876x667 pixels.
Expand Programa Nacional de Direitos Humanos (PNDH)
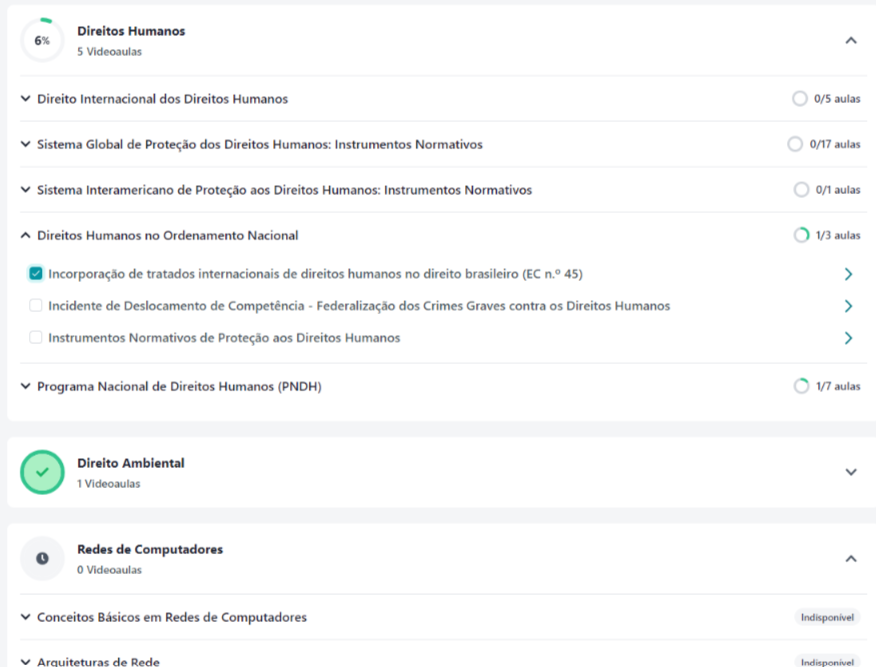pyautogui.click(x=25, y=386)
